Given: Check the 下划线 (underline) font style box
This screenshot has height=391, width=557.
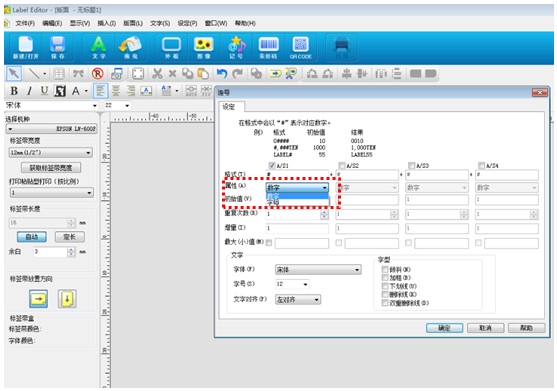Looking at the screenshot, I should pos(385,286).
